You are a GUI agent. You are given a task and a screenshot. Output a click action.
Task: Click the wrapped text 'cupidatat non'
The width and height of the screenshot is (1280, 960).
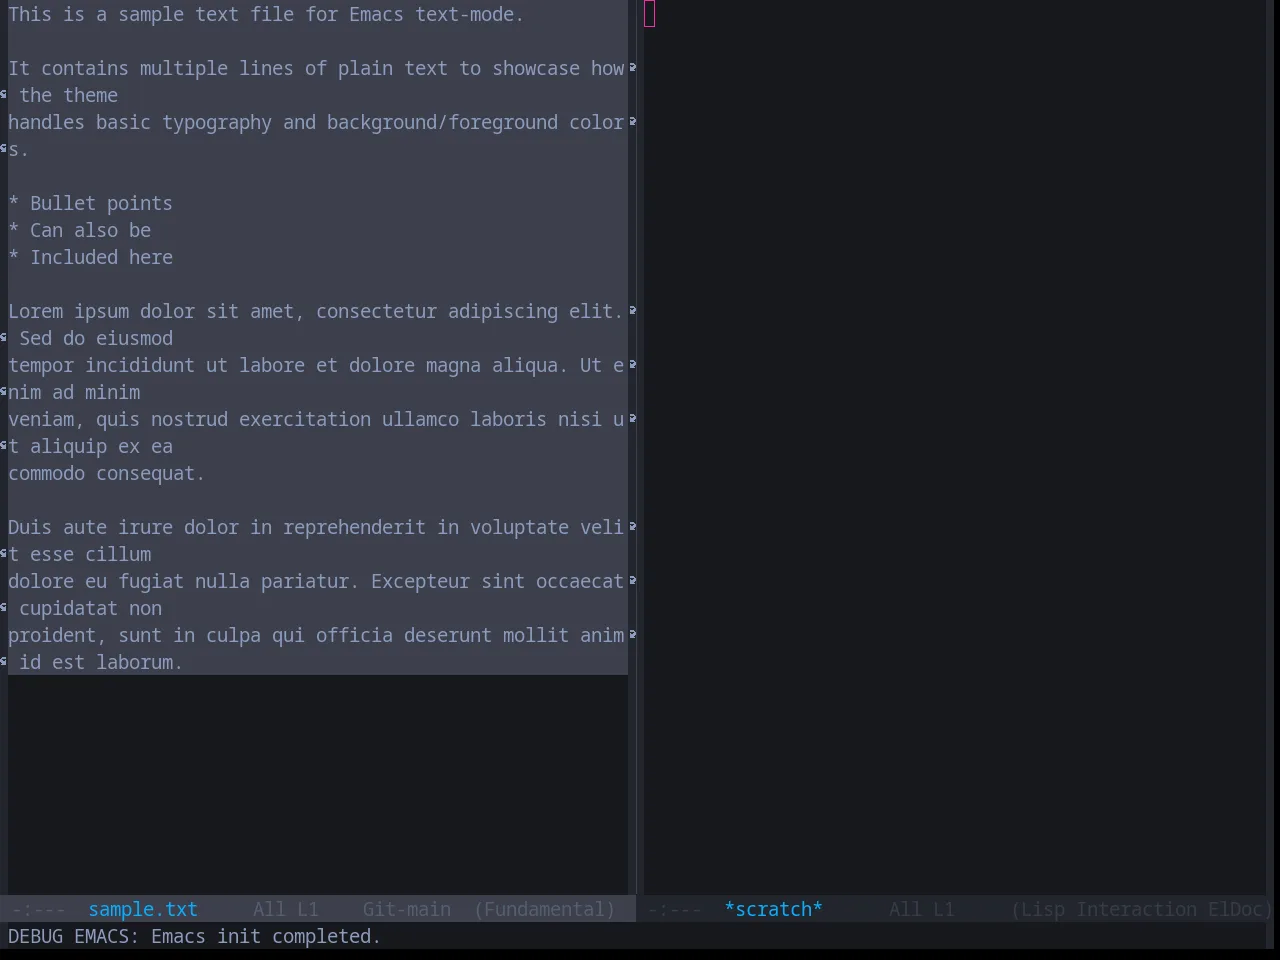click(x=91, y=608)
